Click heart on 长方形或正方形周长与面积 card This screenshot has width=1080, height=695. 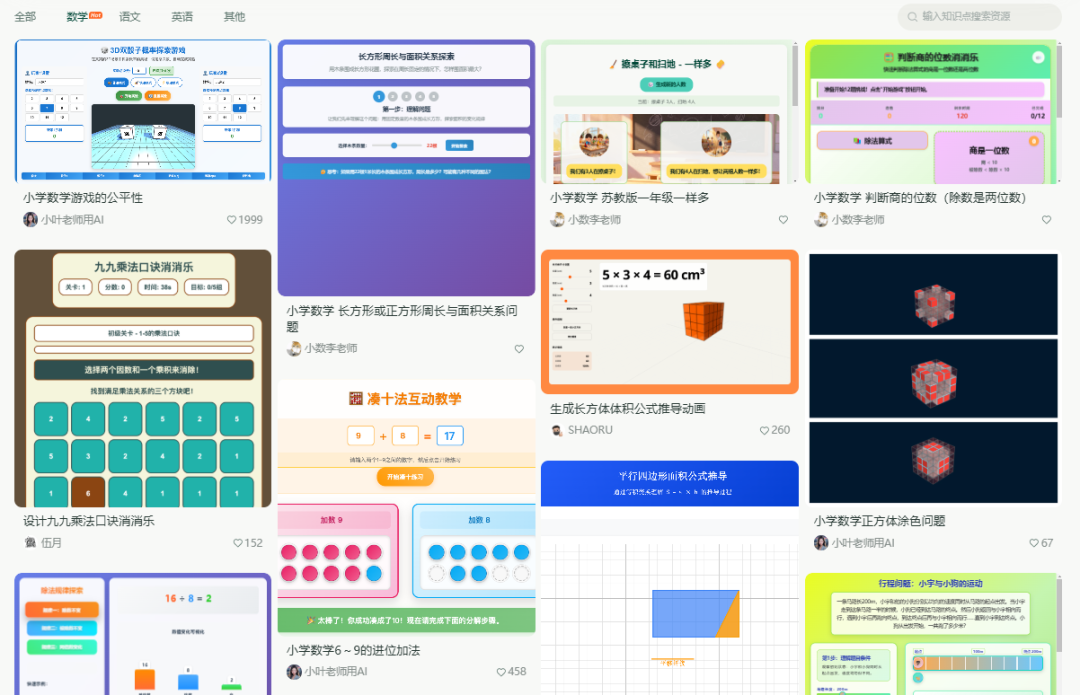[x=519, y=349]
